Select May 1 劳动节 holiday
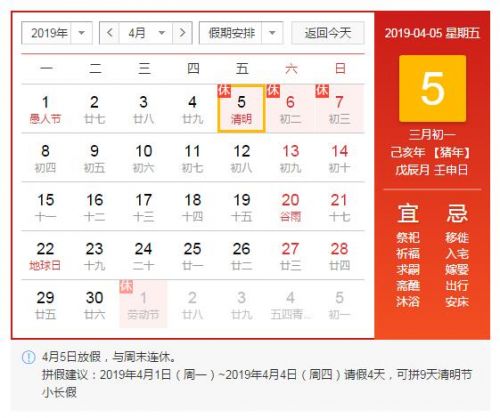 pyautogui.click(x=143, y=305)
